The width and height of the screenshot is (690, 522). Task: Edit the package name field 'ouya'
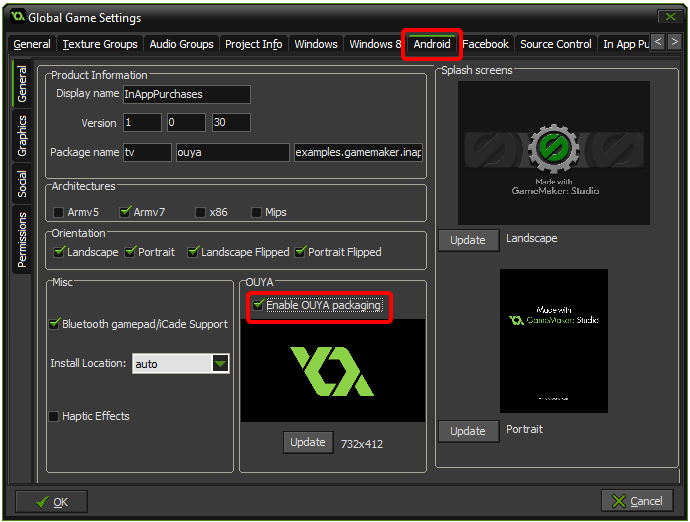pyautogui.click(x=232, y=152)
